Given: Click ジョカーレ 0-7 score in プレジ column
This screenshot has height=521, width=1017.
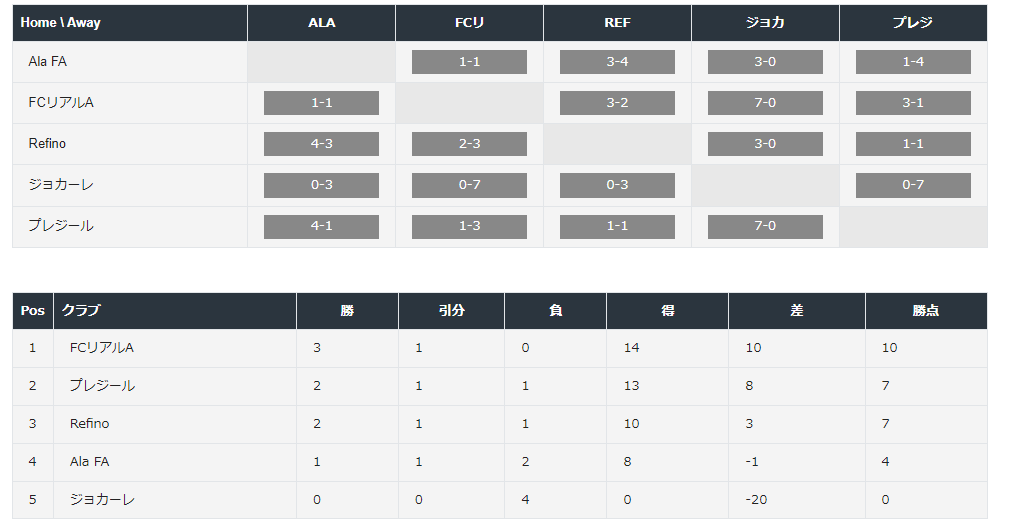Looking at the screenshot, I should tap(913, 185).
